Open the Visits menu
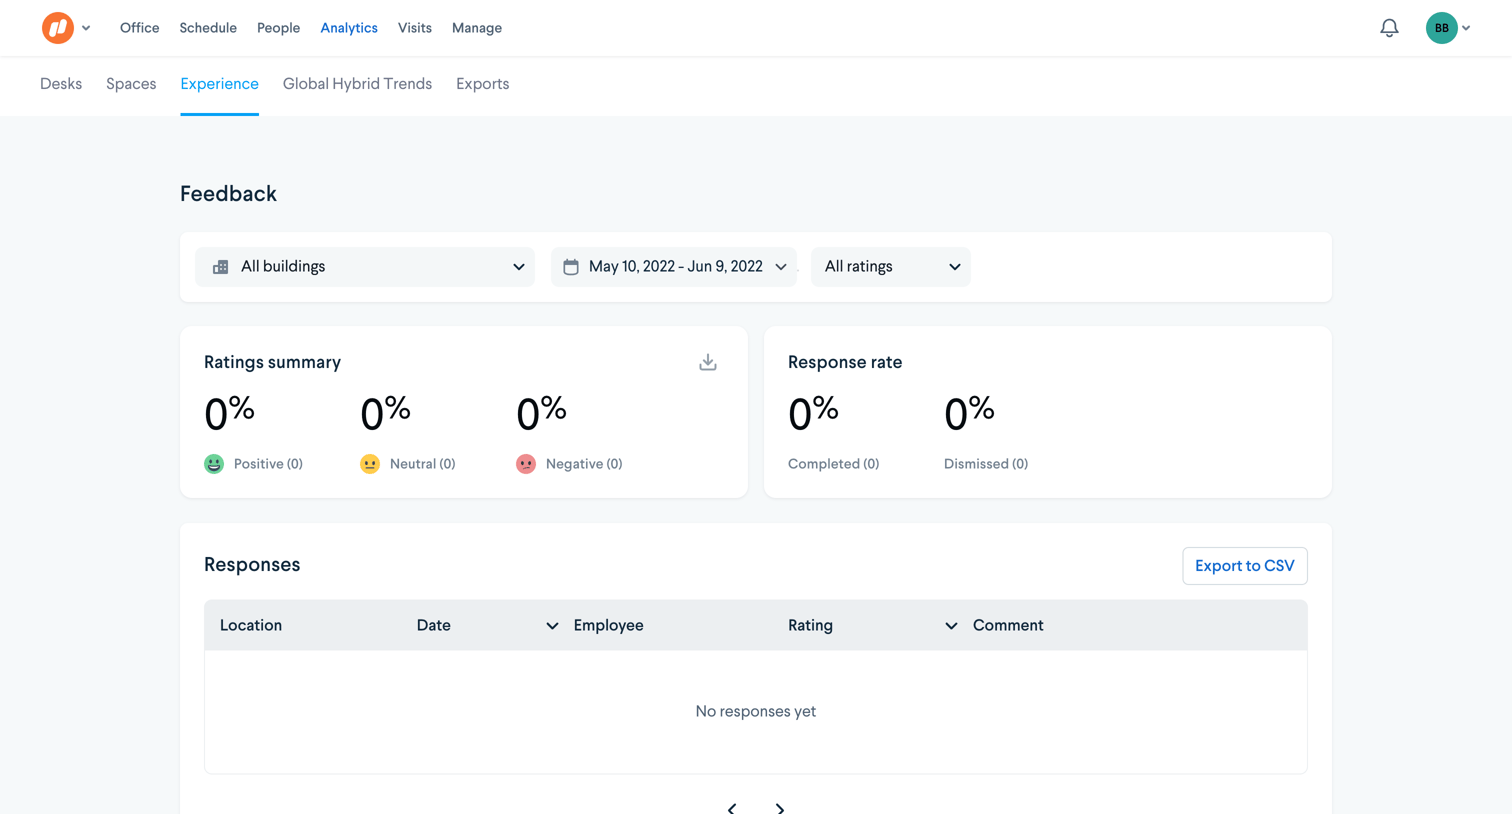Image resolution: width=1512 pixels, height=814 pixels. (x=415, y=28)
